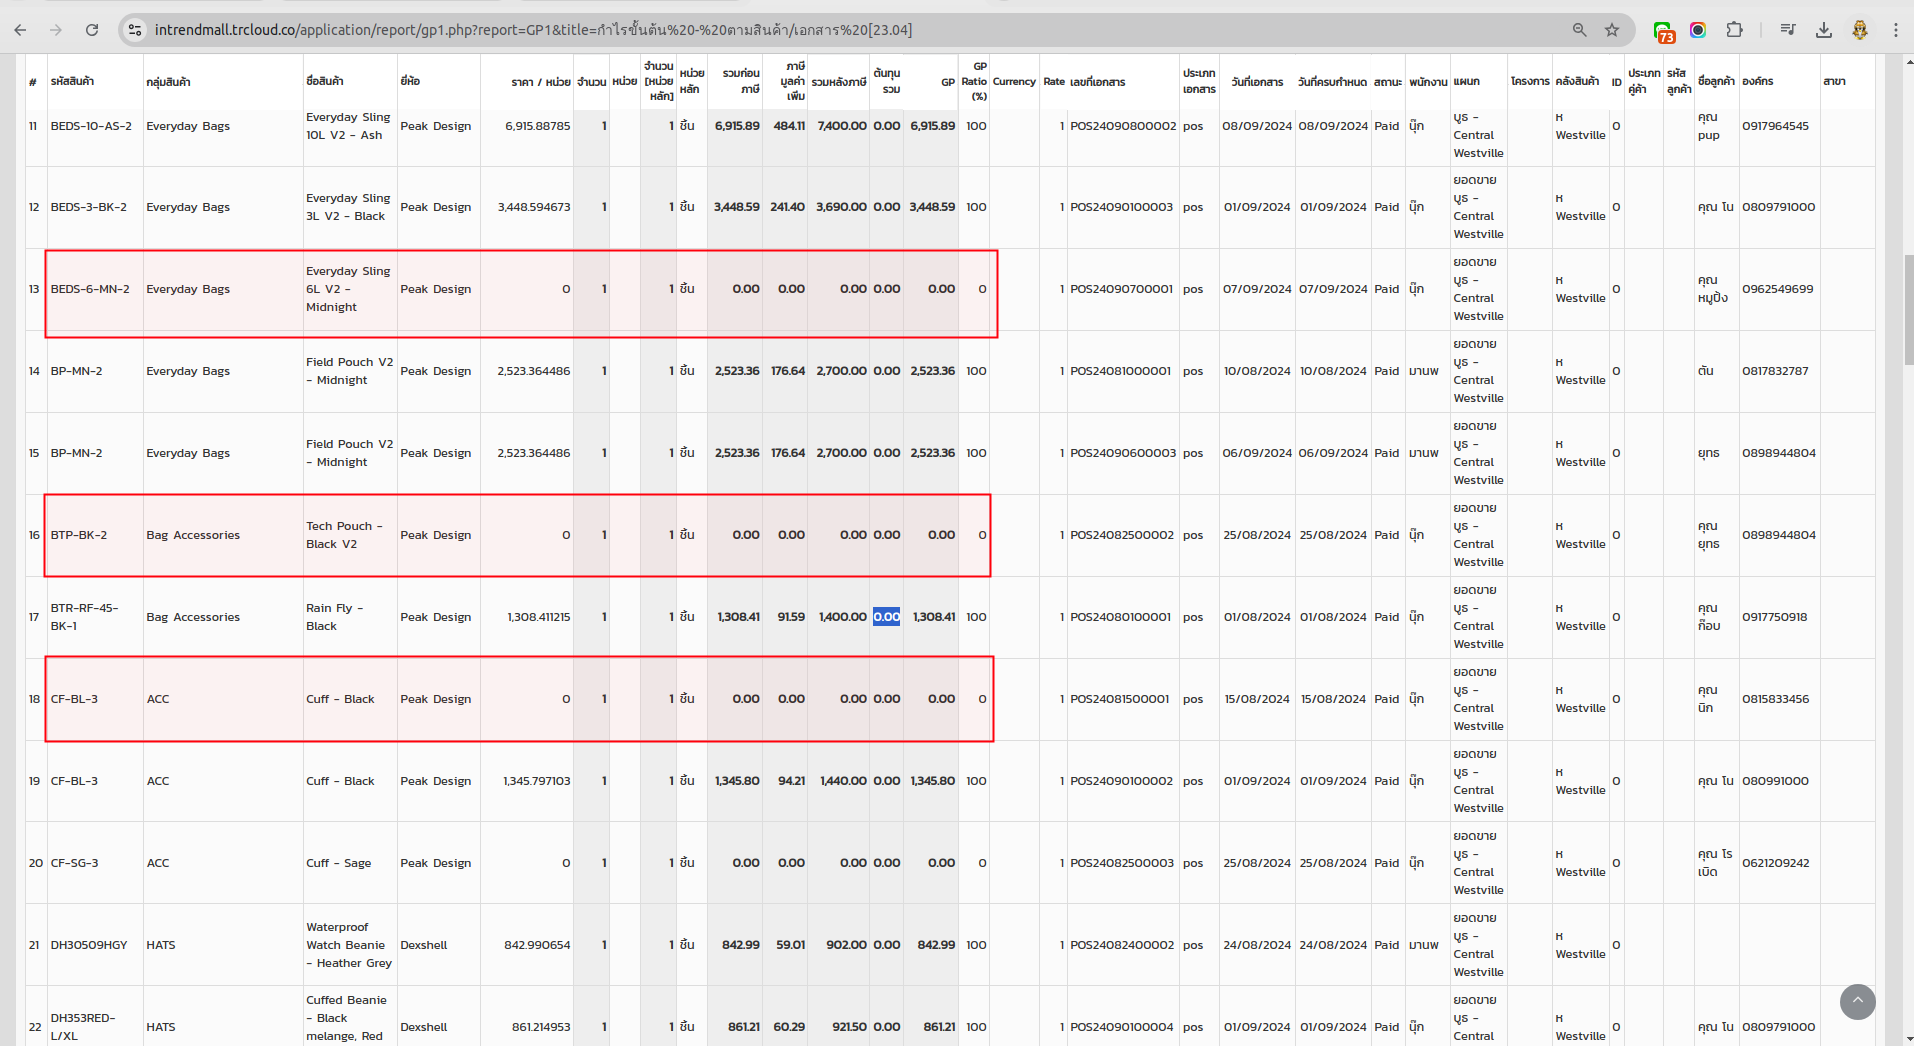Click the Currency column header
Image resolution: width=1914 pixels, height=1046 pixels.
click(x=1014, y=82)
